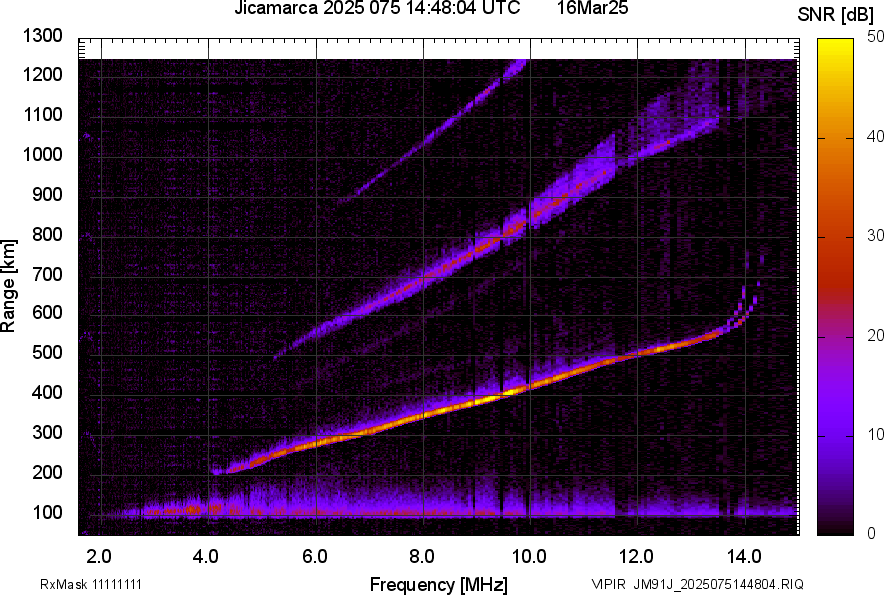This screenshot has width=884, height=595.
Task: Select the Frequency [MHz] axis label
Action: click(x=438, y=584)
